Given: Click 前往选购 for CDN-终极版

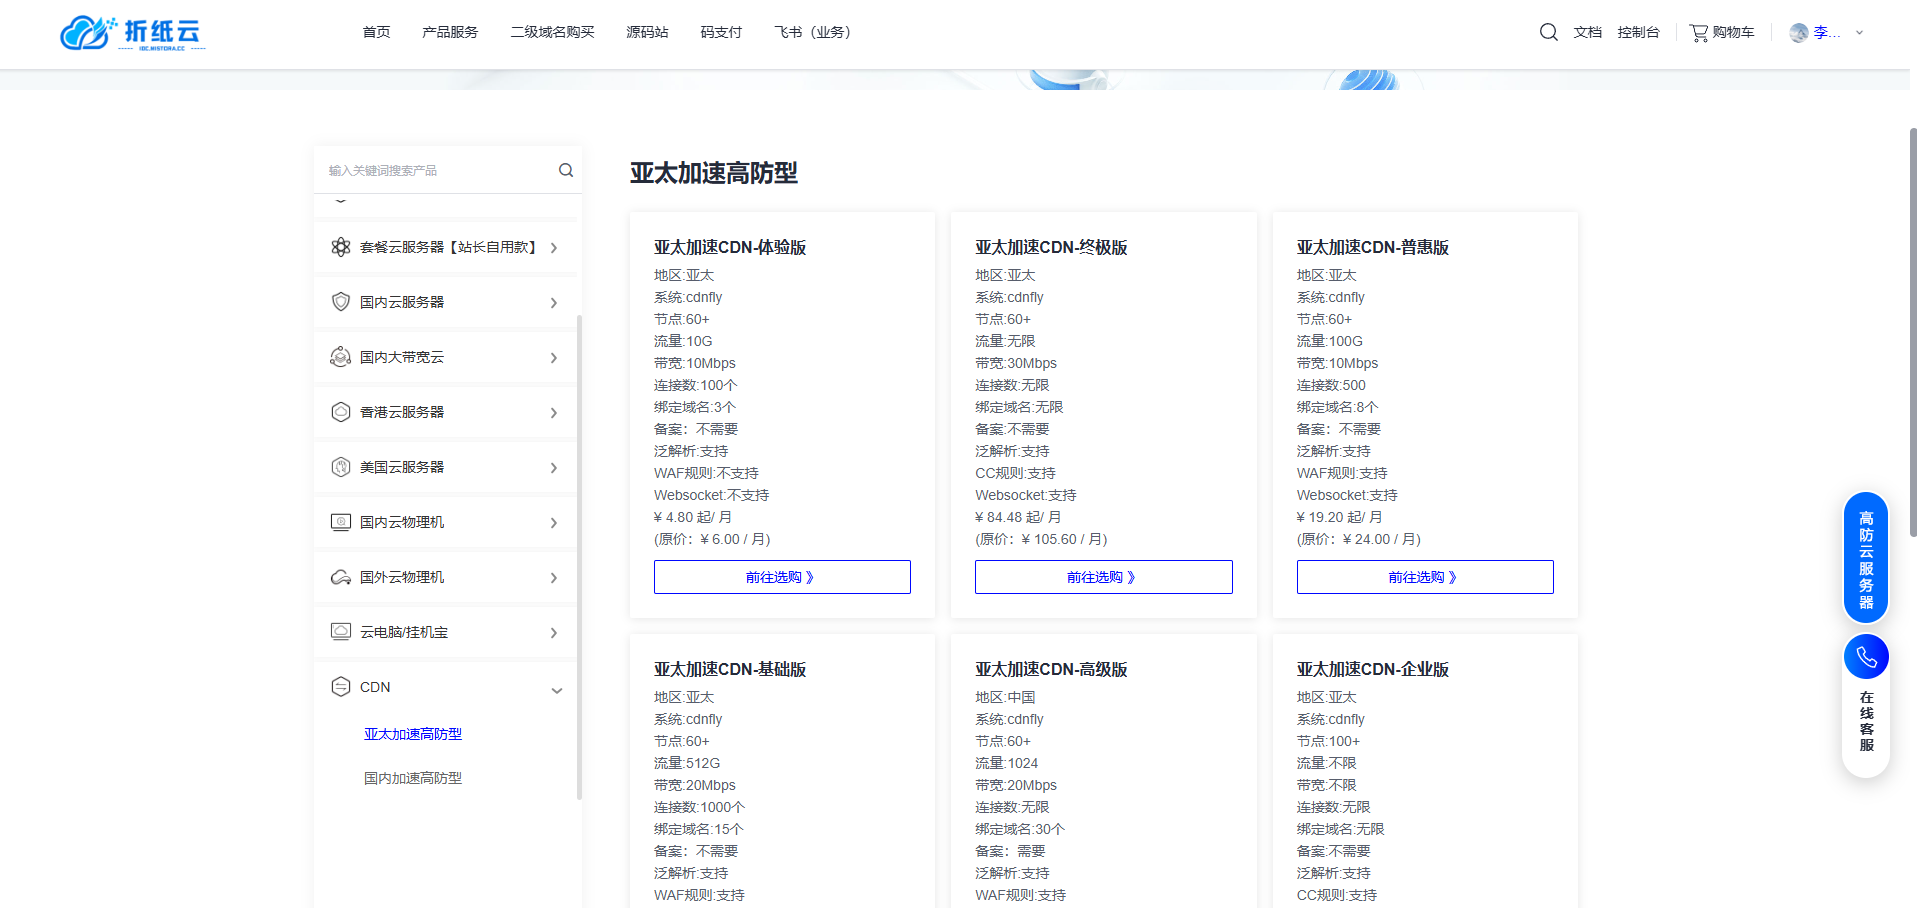Looking at the screenshot, I should [1103, 577].
